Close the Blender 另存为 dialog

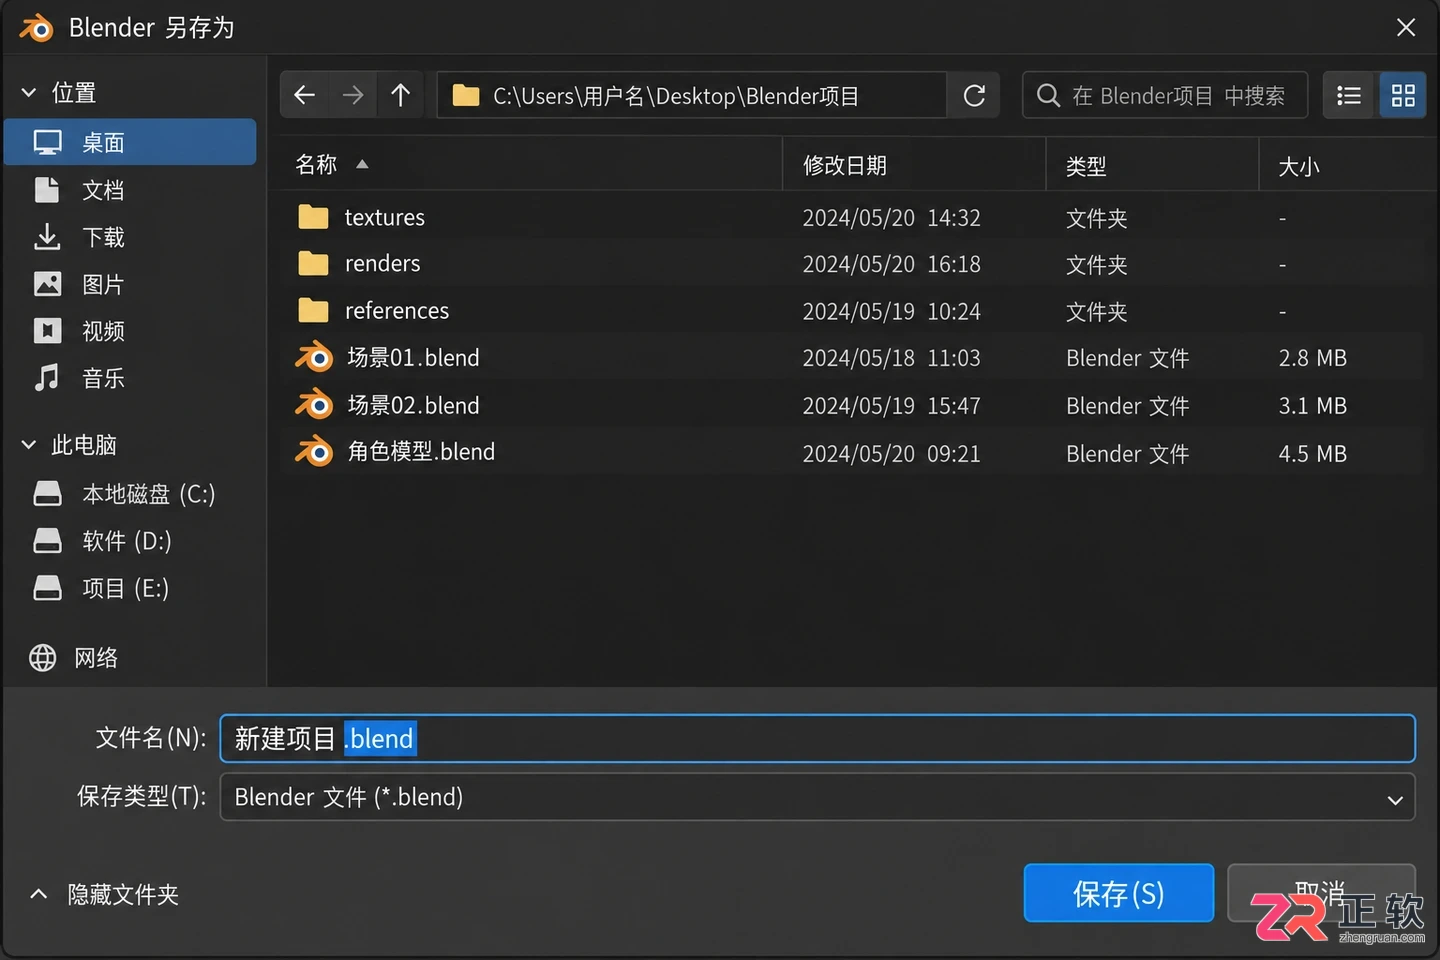[x=1405, y=27]
